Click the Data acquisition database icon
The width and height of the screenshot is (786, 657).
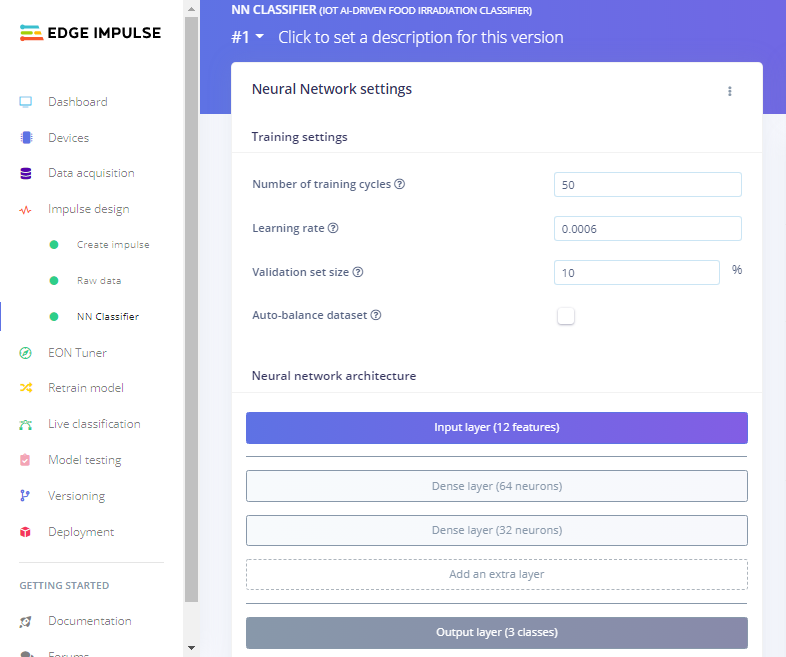26,173
